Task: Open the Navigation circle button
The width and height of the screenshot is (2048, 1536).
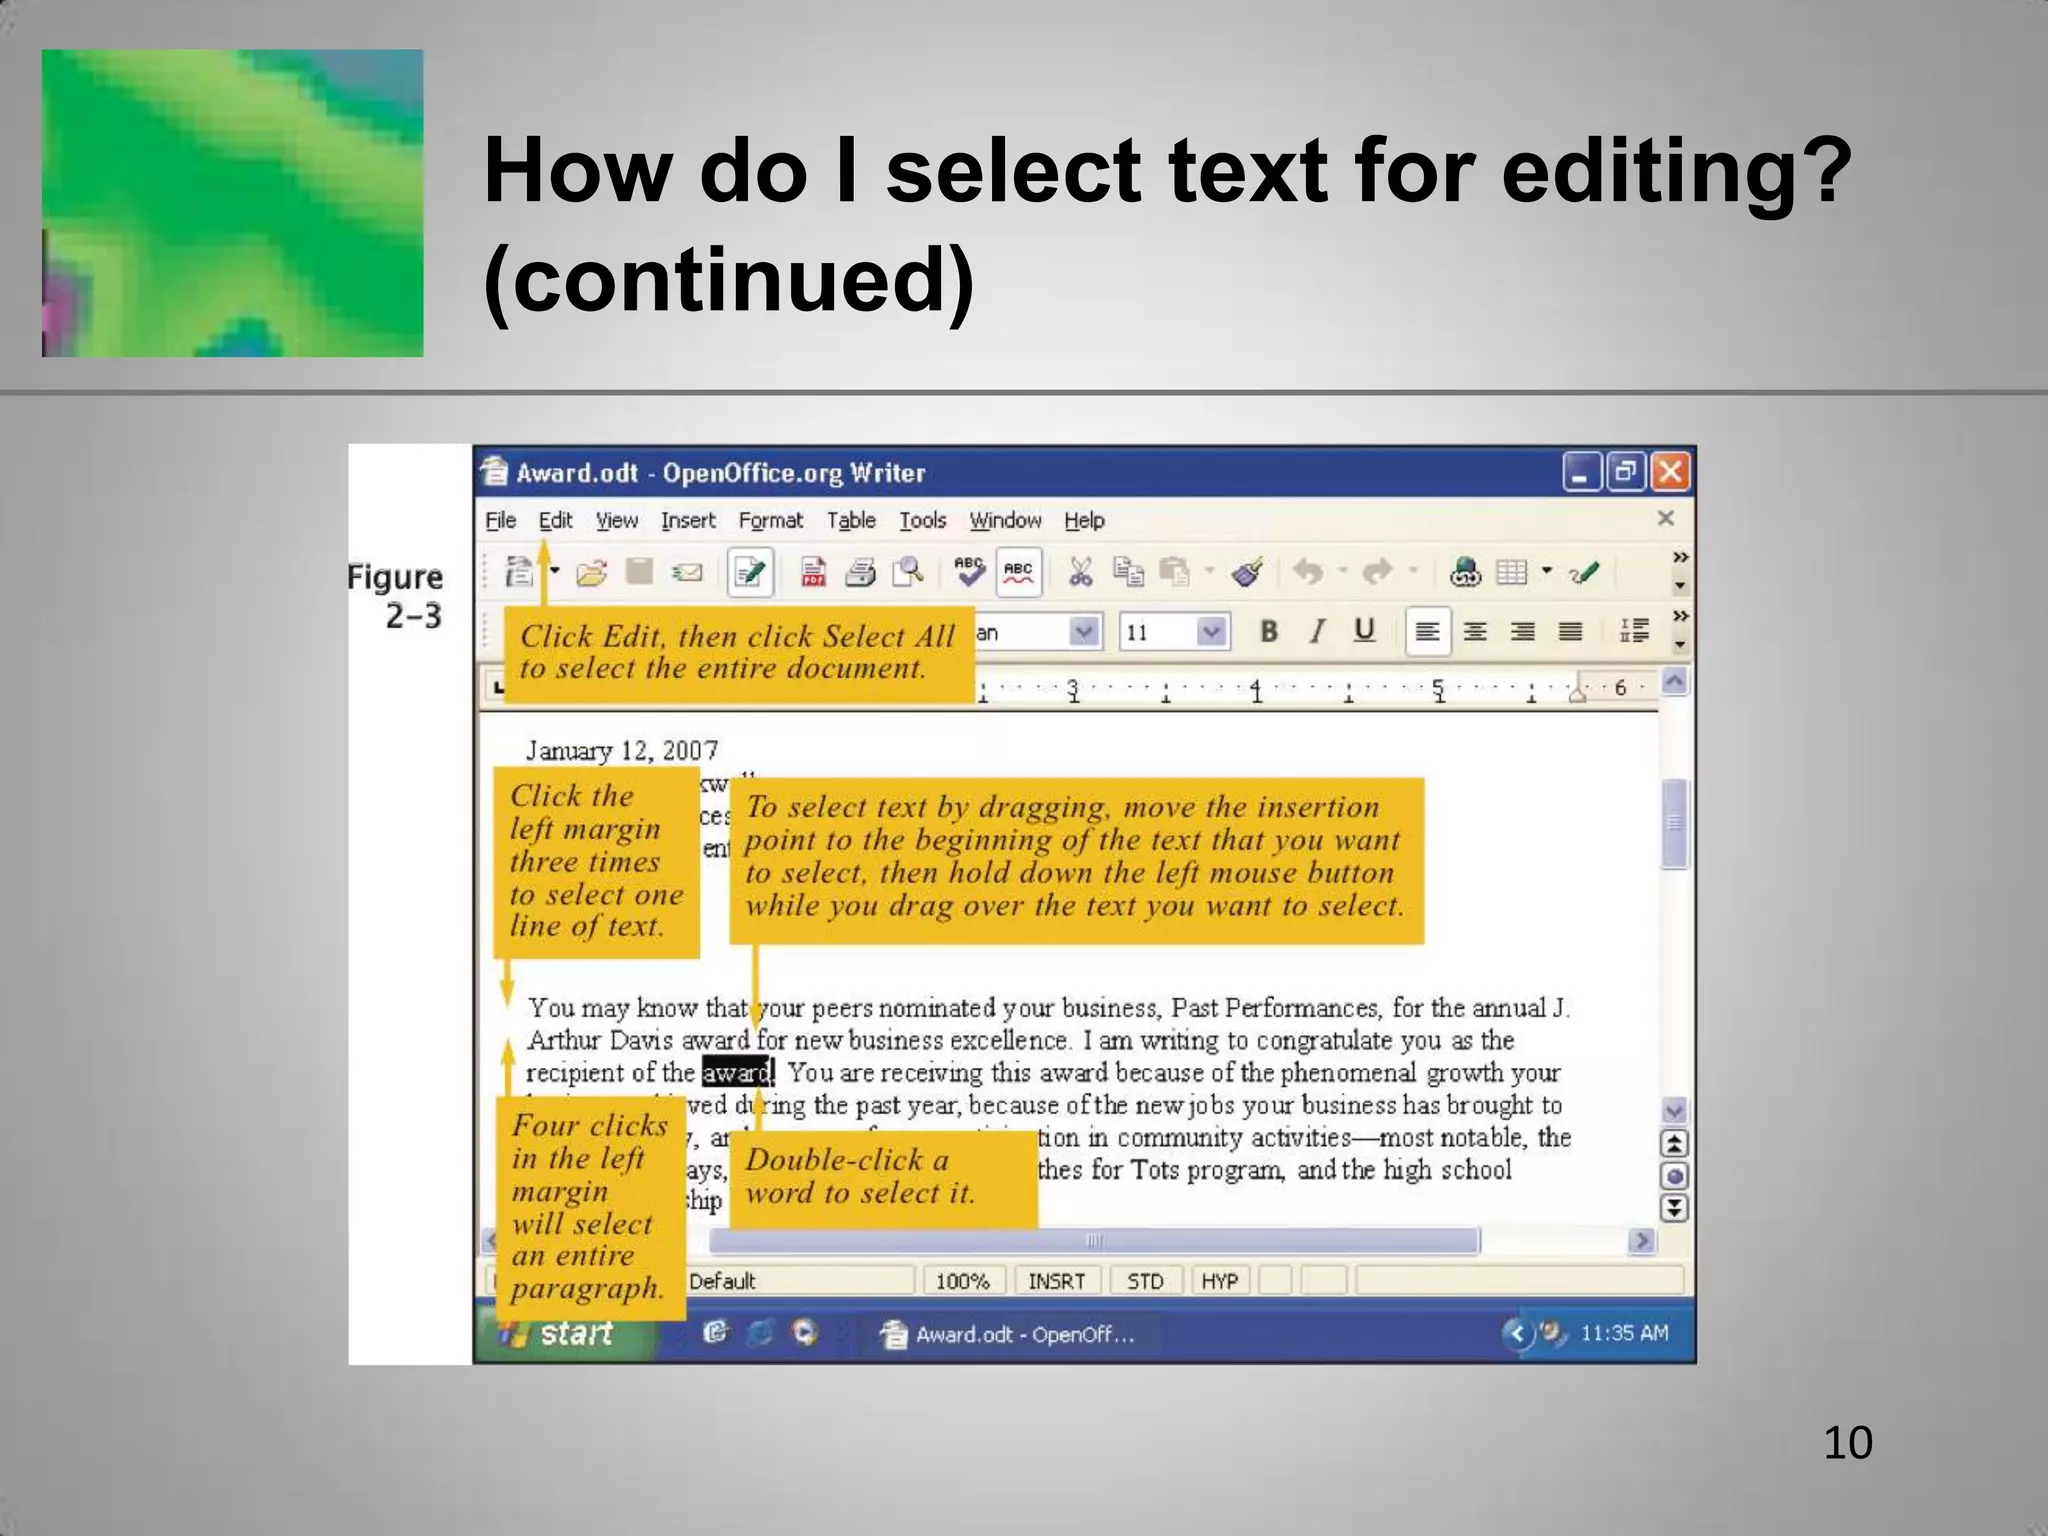Action: 1674,1176
